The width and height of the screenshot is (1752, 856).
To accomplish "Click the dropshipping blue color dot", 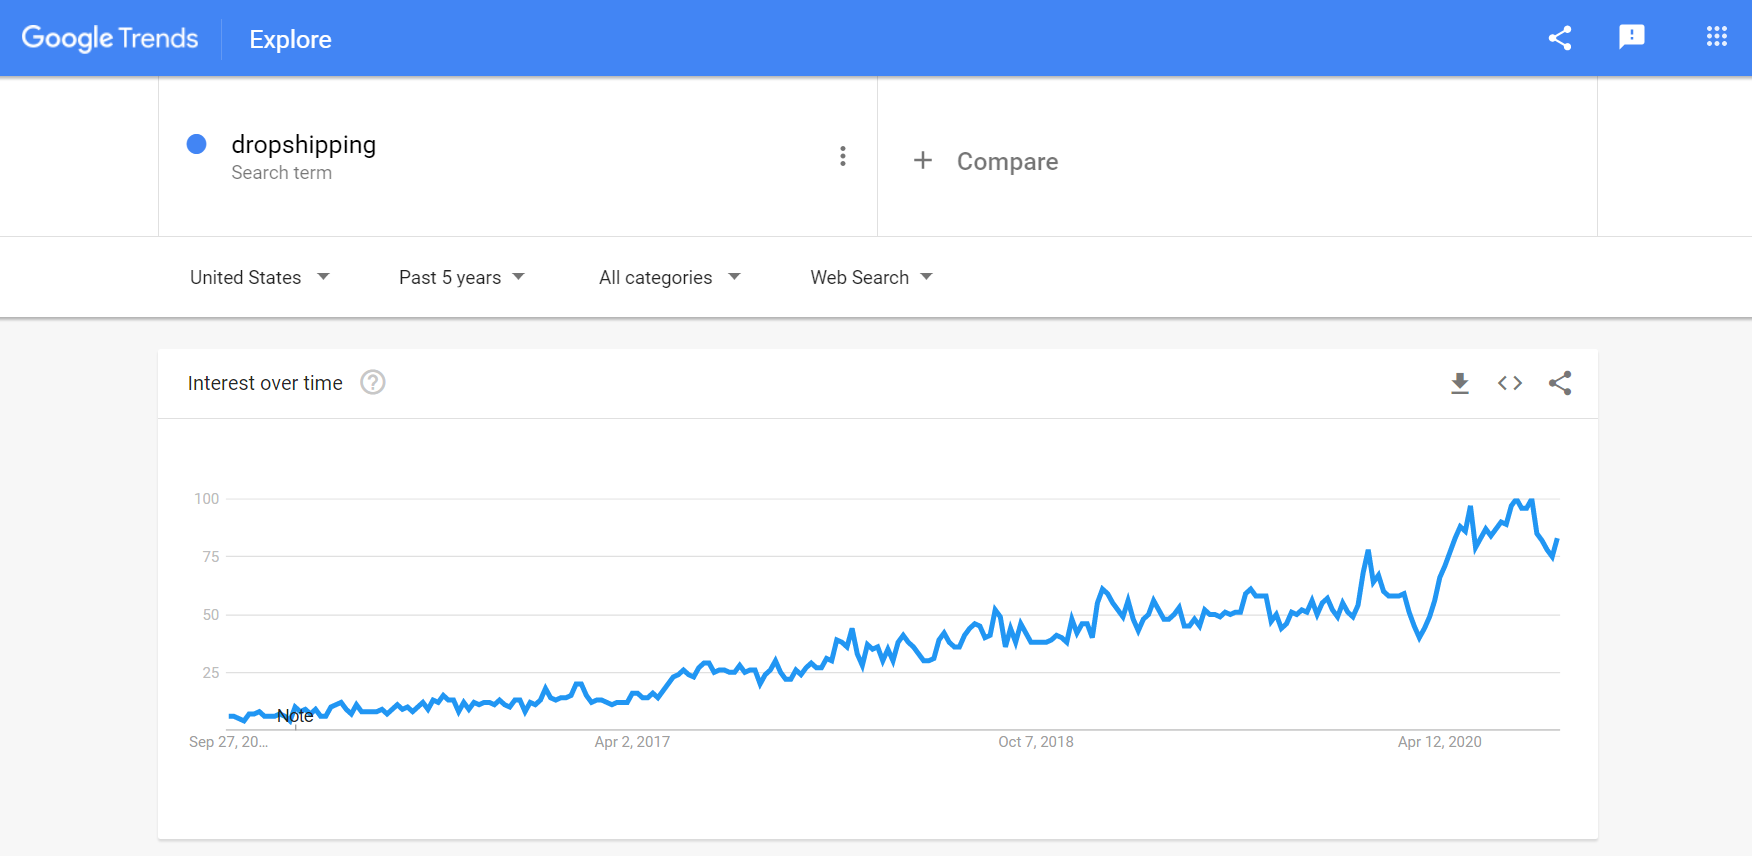I will coord(197,144).
